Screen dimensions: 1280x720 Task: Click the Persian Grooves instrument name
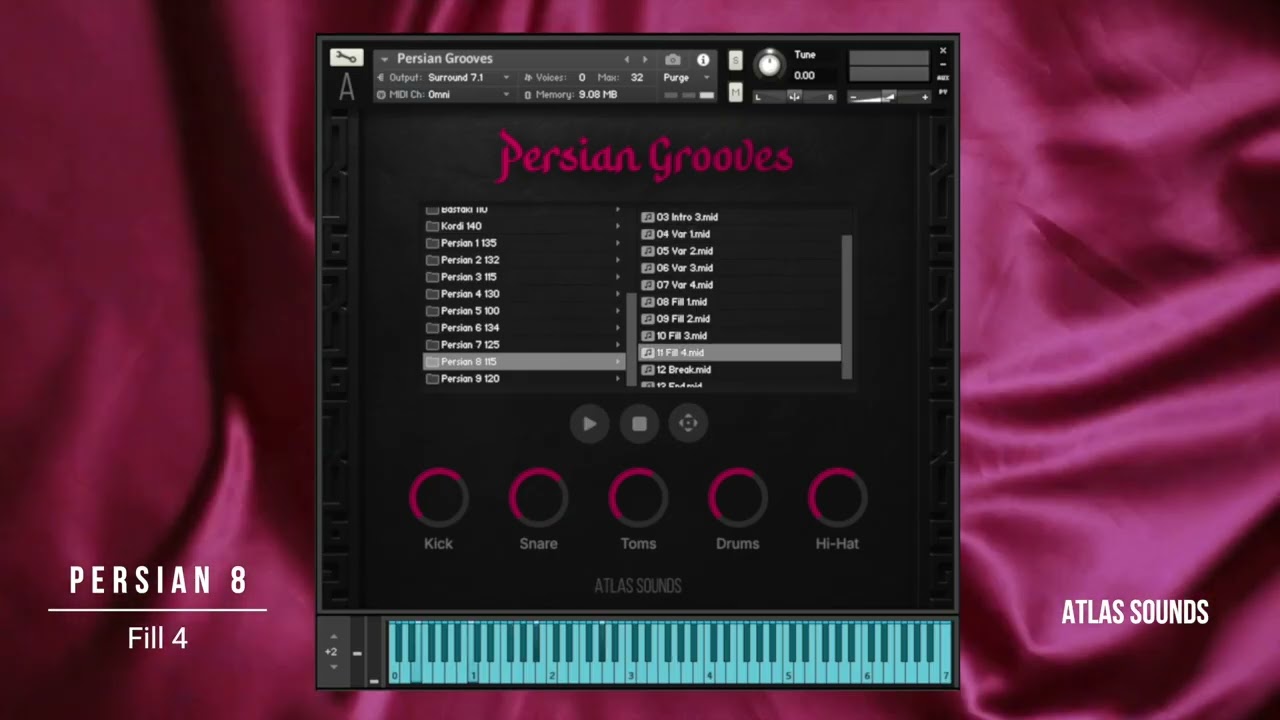(445, 59)
